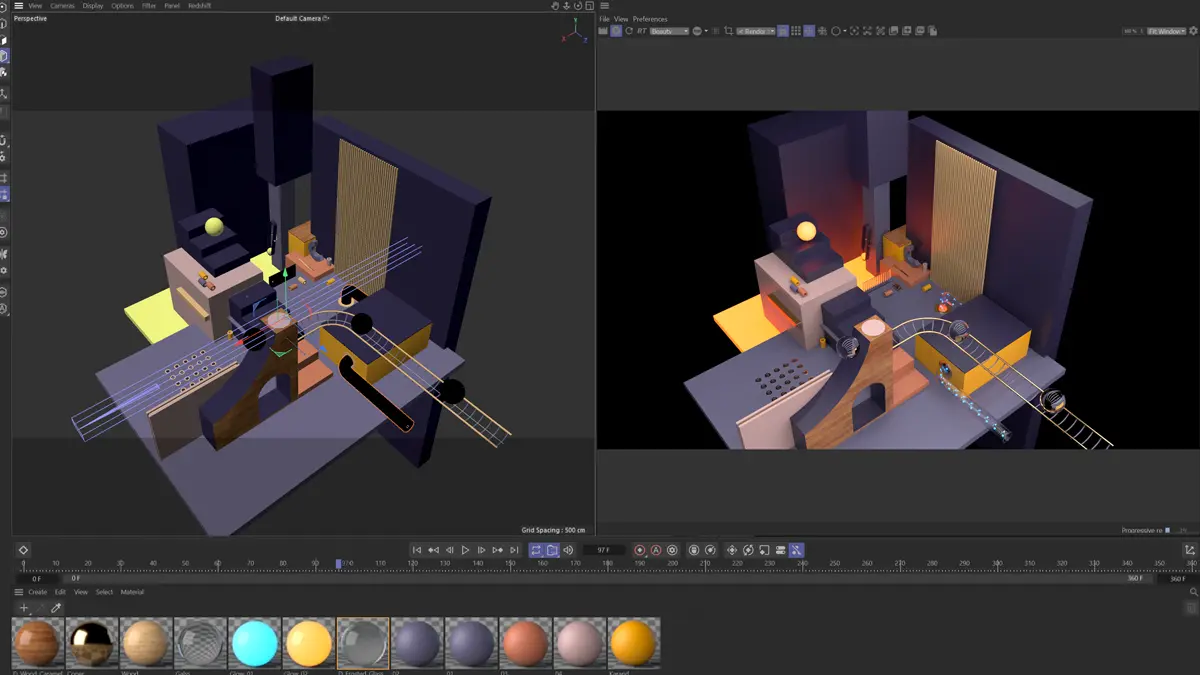Open RenderView settings gear icon

click(x=1193, y=31)
